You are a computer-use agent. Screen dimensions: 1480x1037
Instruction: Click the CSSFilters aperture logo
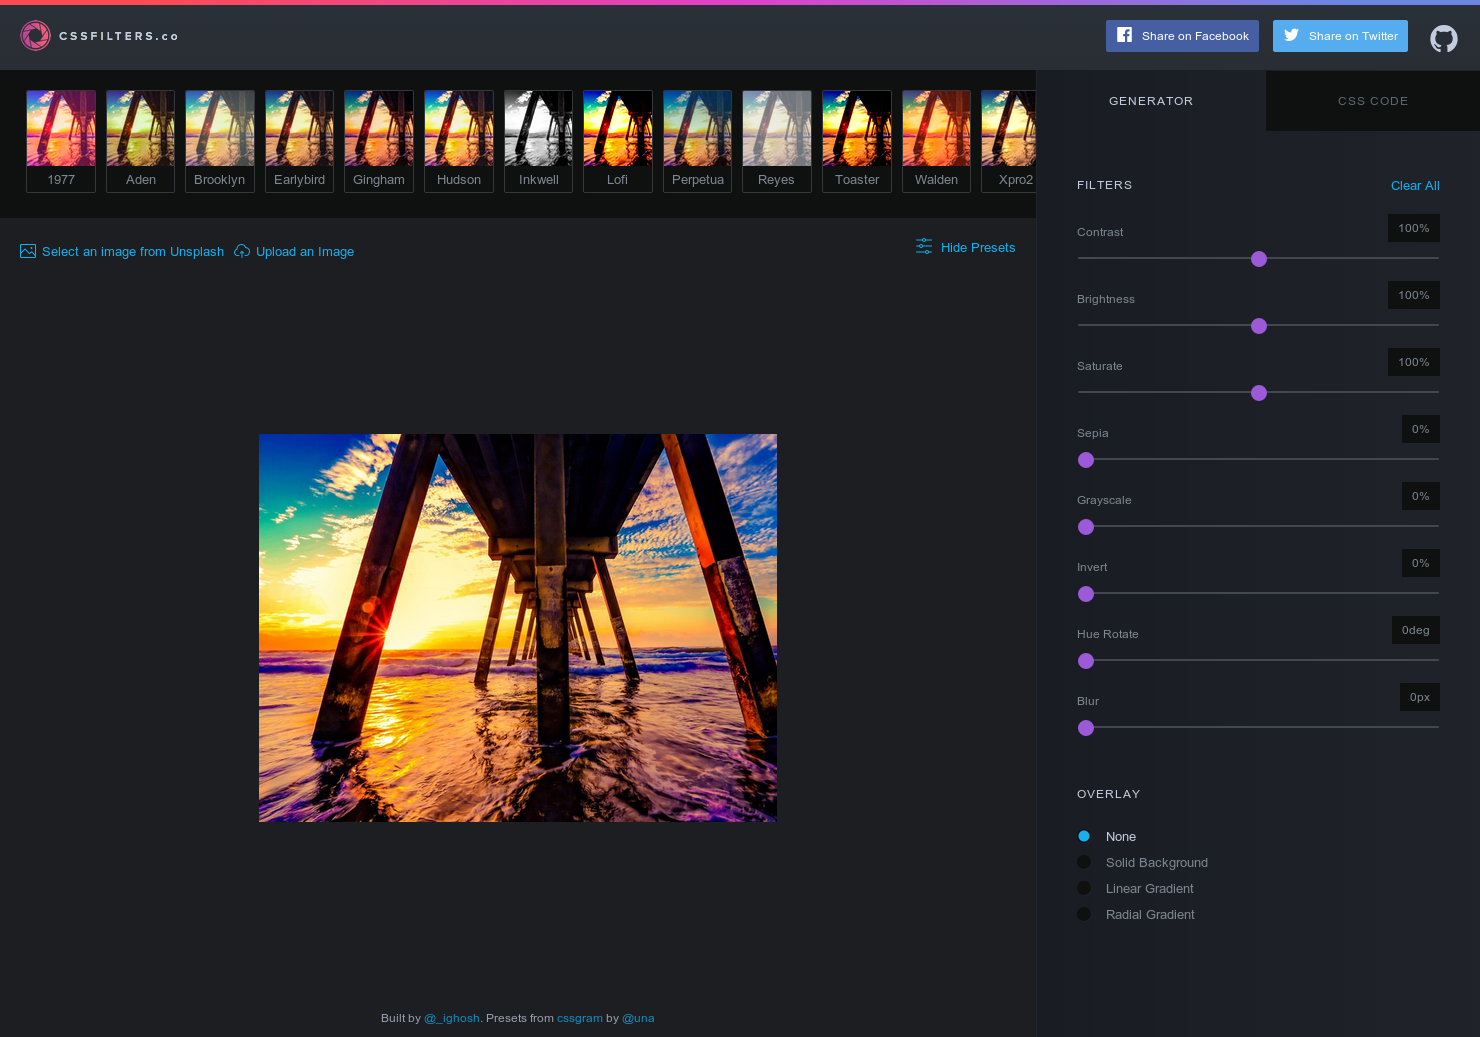[35, 35]
